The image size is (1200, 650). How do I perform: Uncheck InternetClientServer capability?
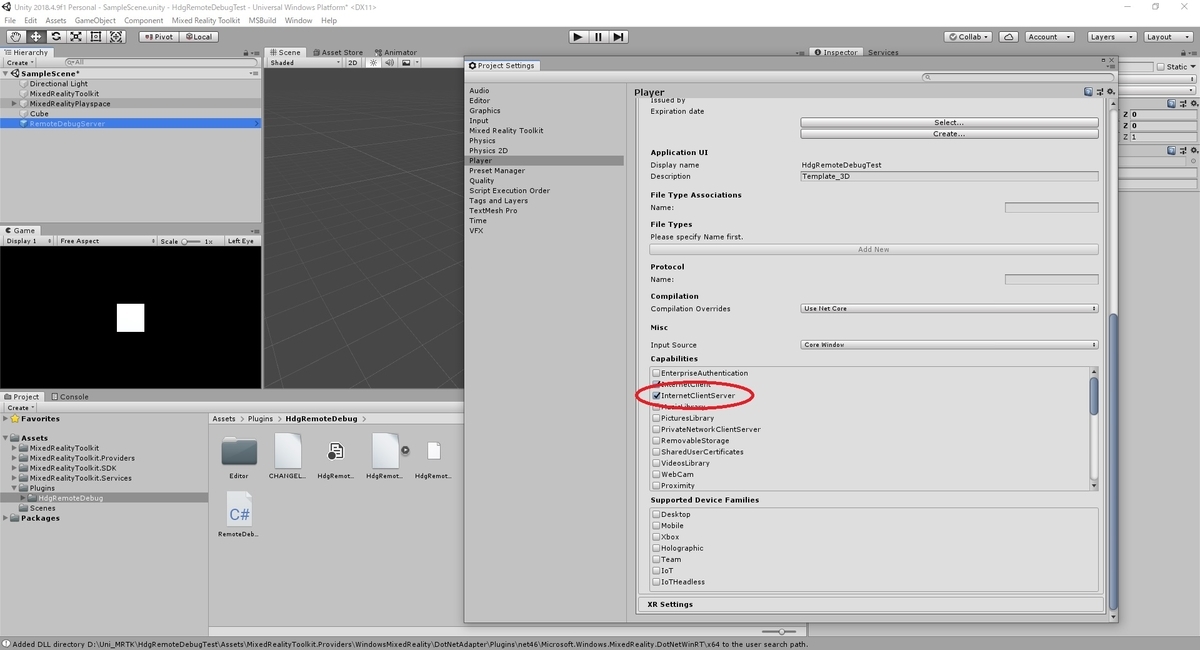(656, 396)
